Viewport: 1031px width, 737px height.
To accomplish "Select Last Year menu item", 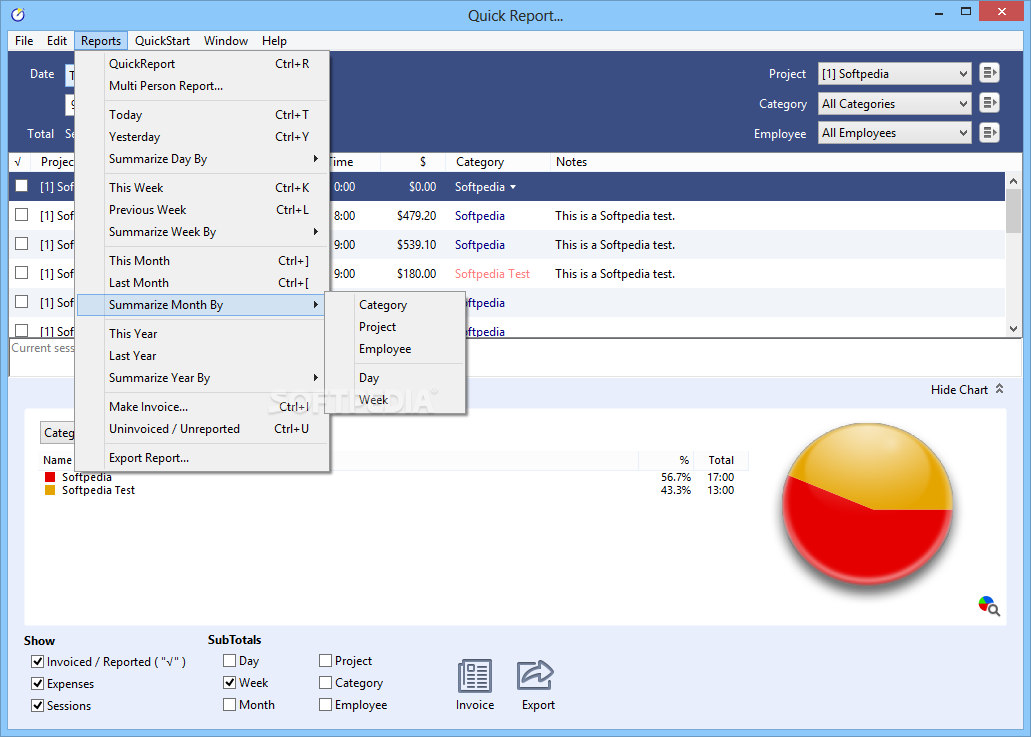I will click(x=203, y=356).
